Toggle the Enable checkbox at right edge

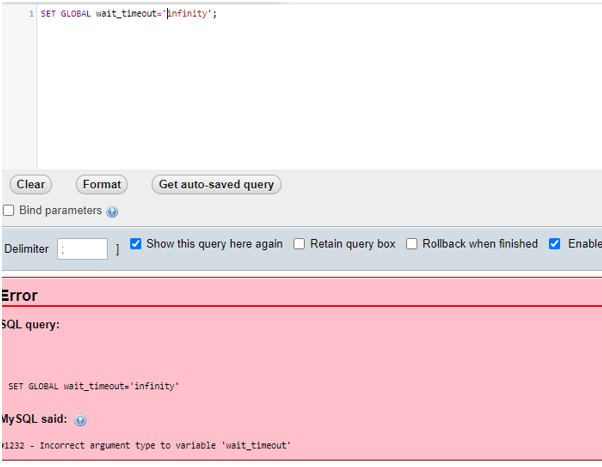[x=554, y=244]
